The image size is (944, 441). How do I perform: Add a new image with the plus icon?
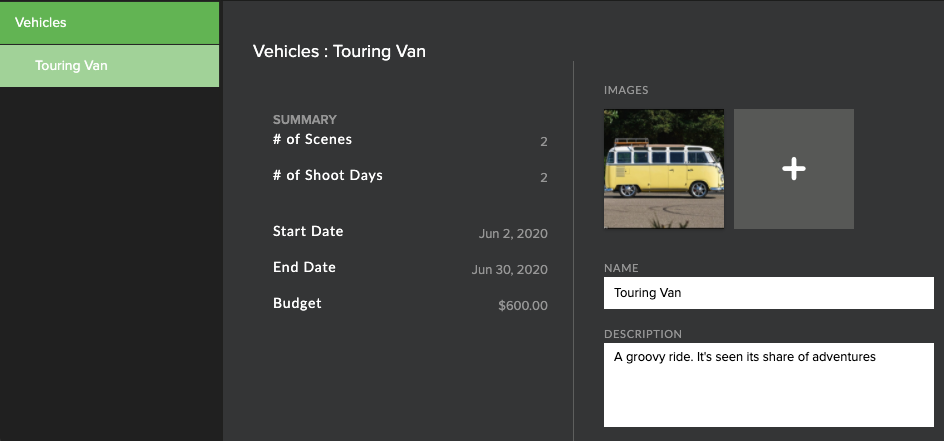[x=793, y=168]
